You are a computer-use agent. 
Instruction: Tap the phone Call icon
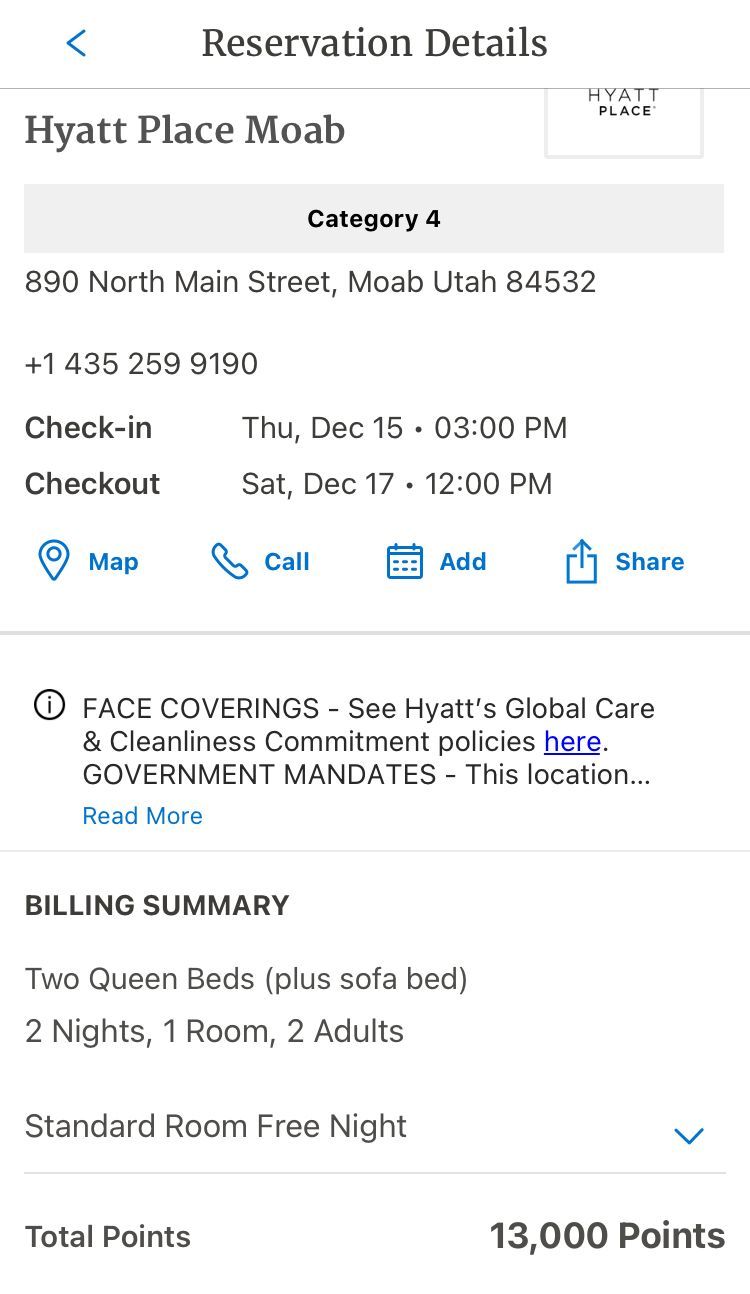(x=229, y=561)
